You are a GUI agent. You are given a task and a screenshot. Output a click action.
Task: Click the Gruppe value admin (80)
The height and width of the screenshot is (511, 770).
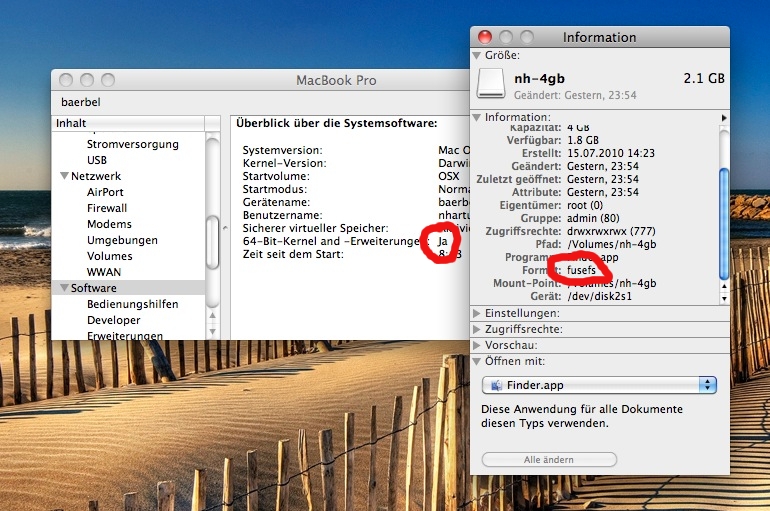593,218
